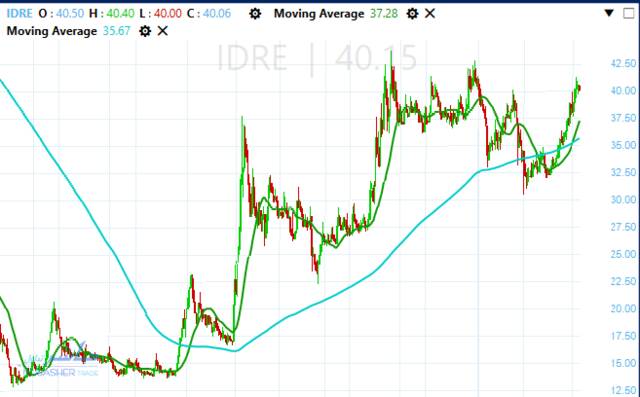Click the 25.00 price axis label
The width and height of the screenshot is (640, 397).
pyautogui.click(x=623, y=254)
